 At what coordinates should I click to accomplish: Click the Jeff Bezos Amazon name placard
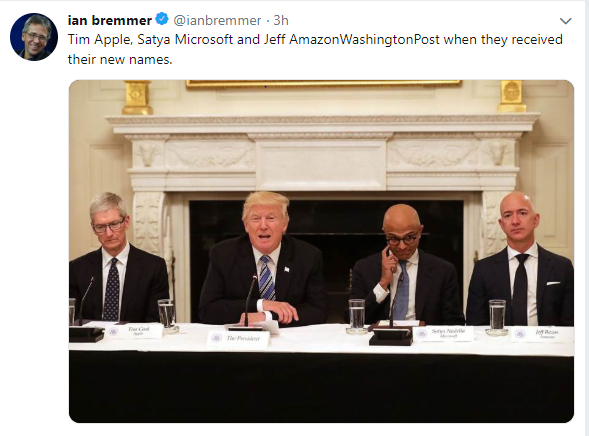click(542, 334)
